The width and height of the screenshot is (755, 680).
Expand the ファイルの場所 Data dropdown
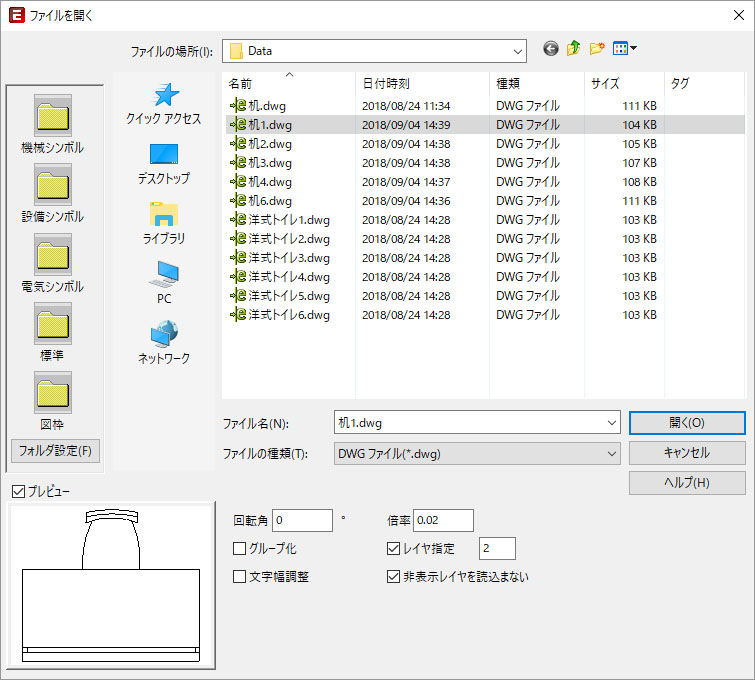(x=517, y=51)
